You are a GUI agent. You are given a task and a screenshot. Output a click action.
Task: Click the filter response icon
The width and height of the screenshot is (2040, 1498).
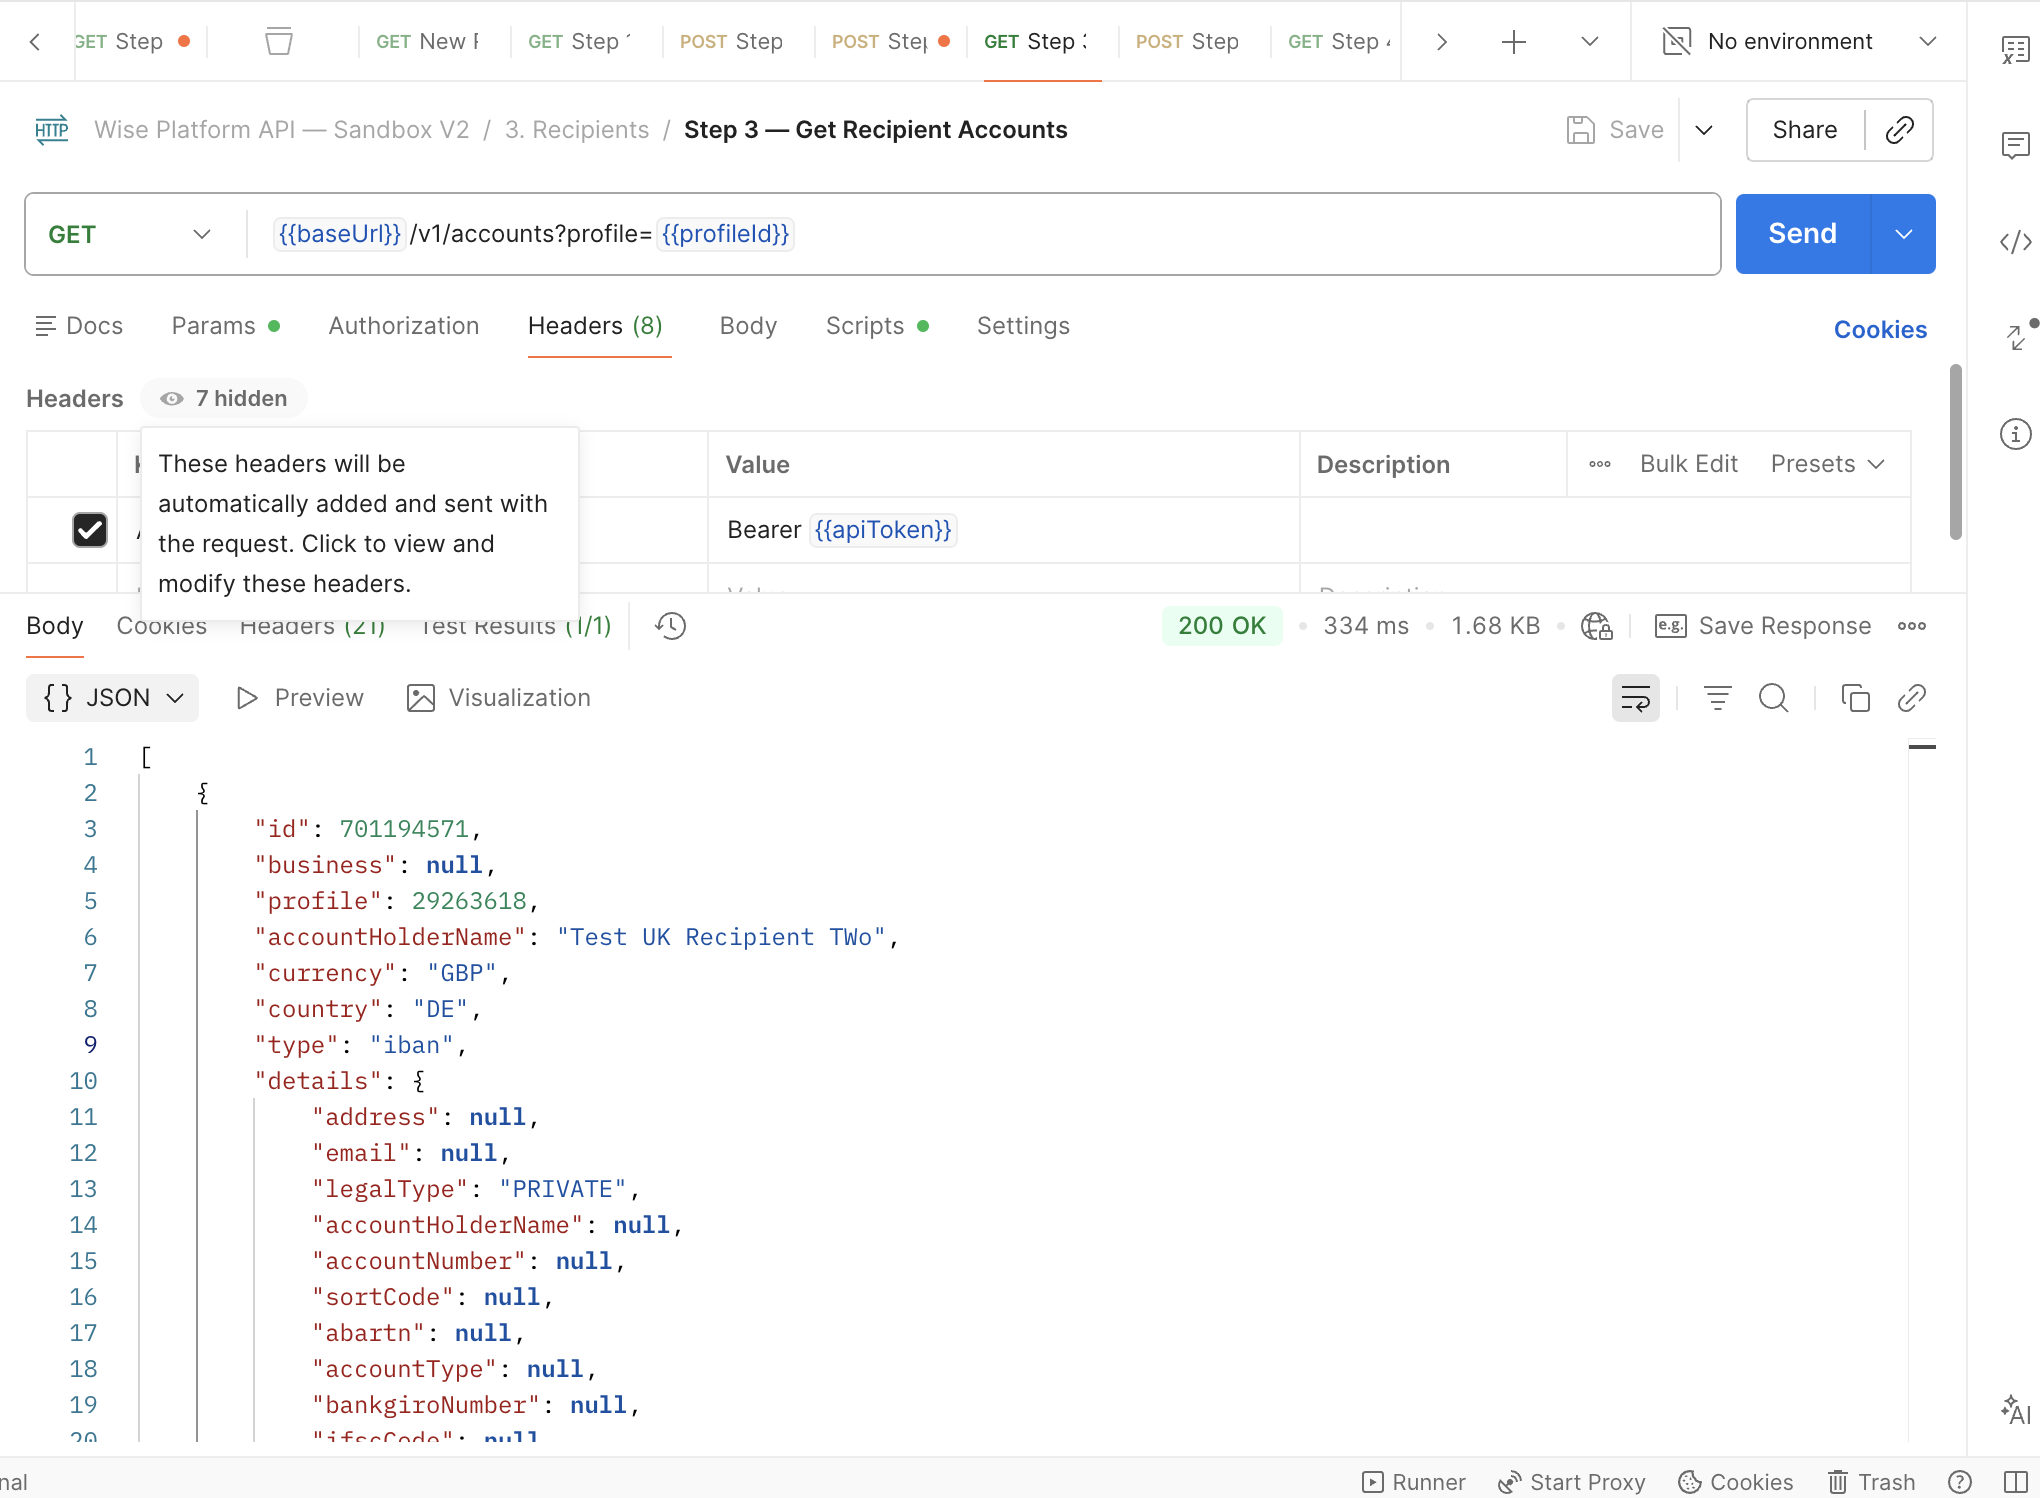pos(1718,698)
